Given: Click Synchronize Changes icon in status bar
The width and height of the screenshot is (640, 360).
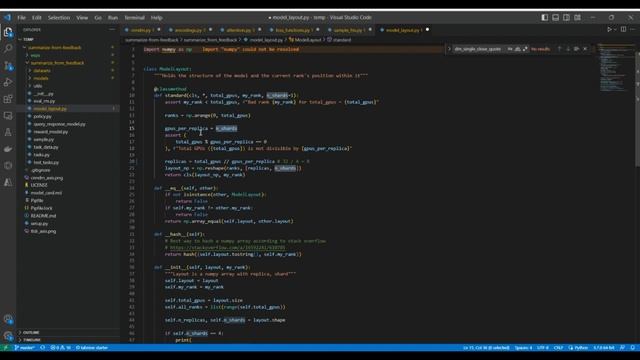Looking at the screenshot, I should (x=42, y=348).
